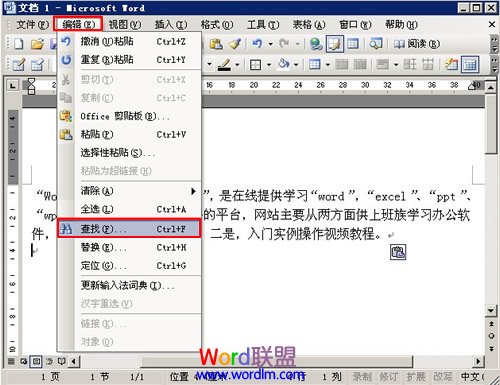Expand the Border Color dropdown arrow

coord(237,64)
